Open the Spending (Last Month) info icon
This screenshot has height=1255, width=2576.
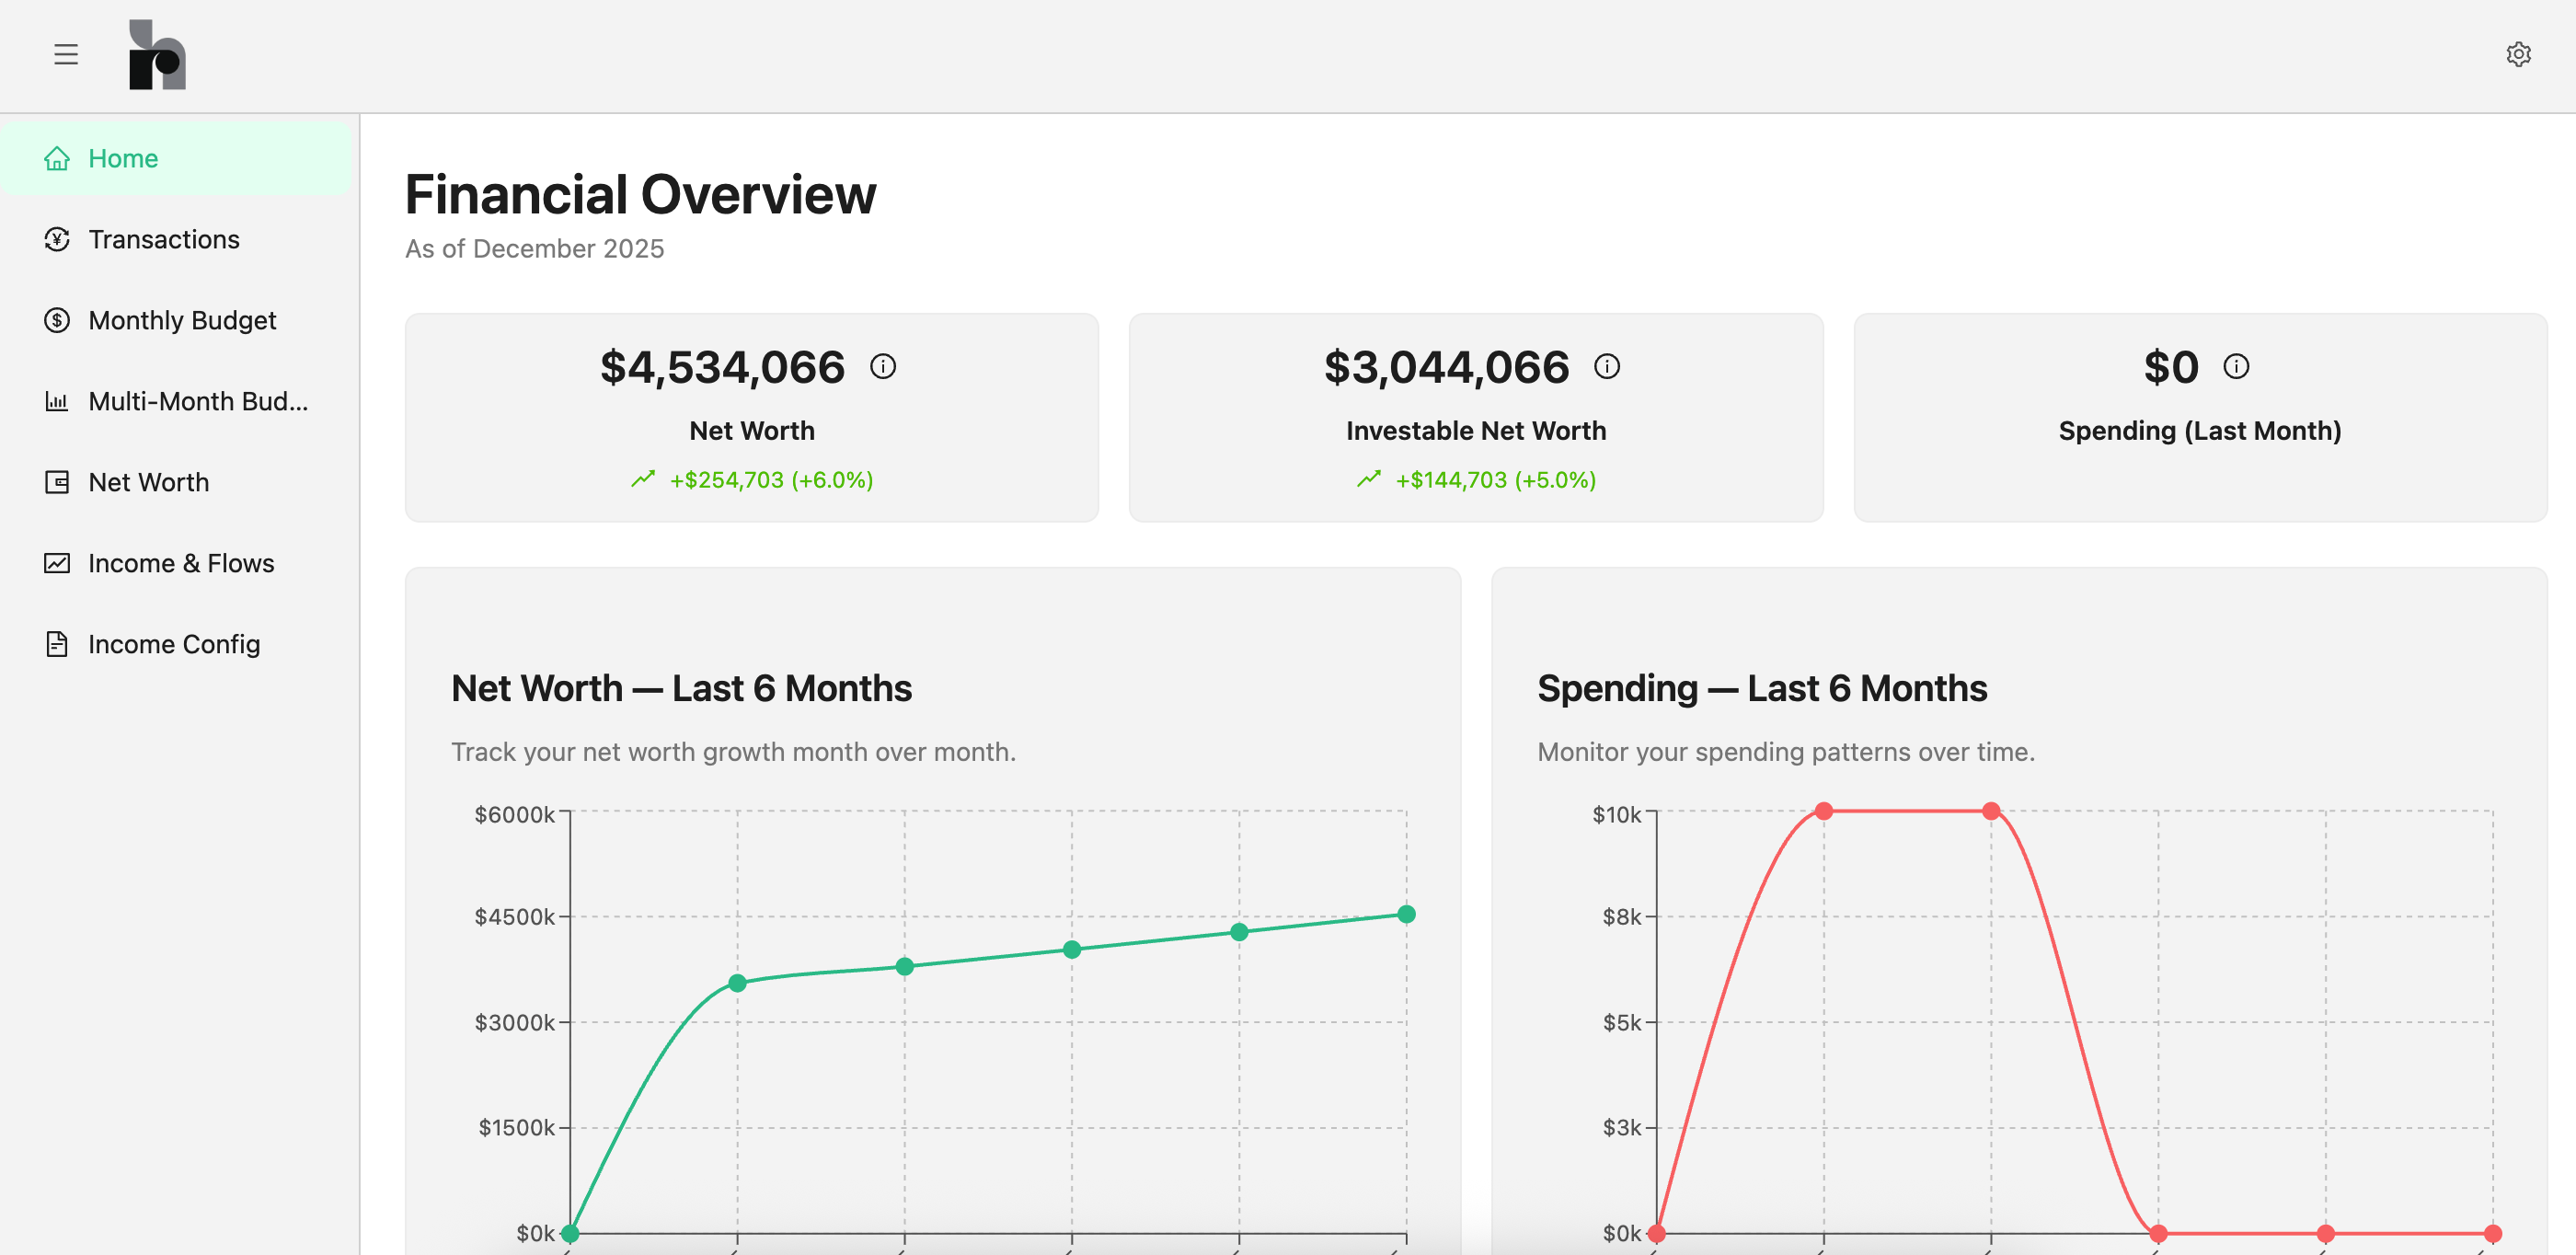2236,367
